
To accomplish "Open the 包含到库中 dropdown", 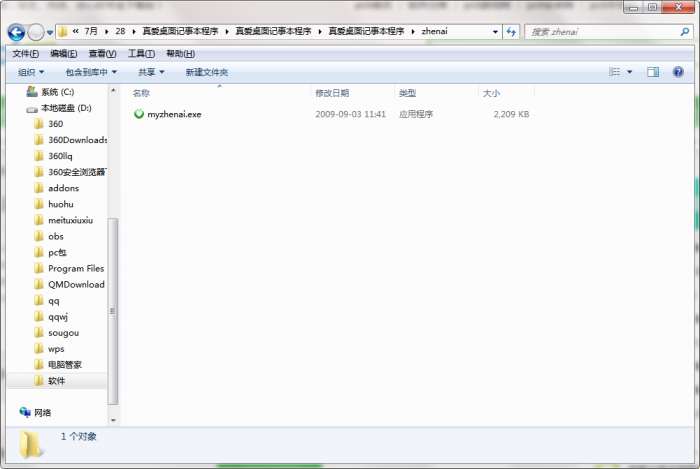I will click(91, 72).
